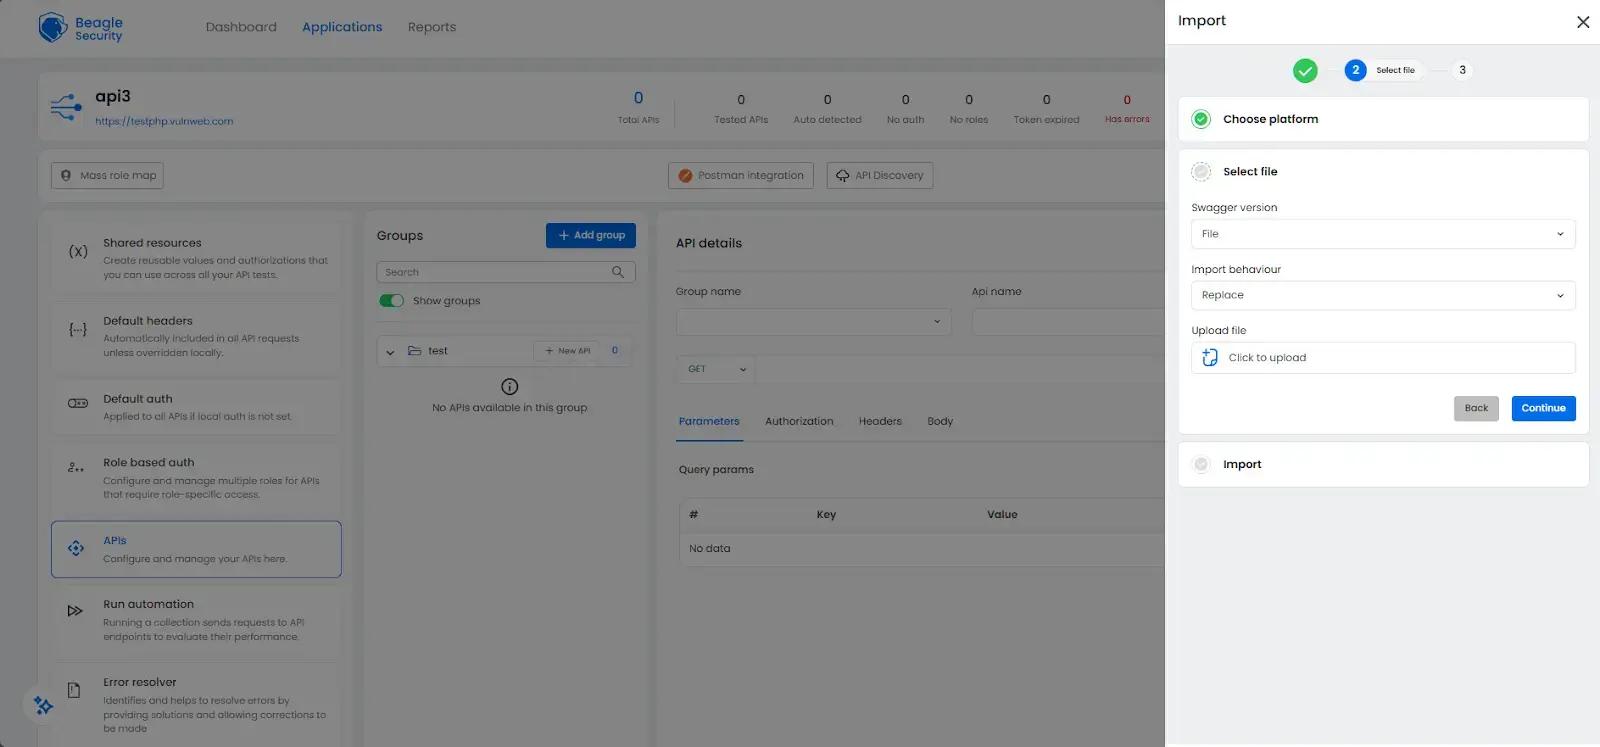Click the API Discovery icon

(842, 175)
